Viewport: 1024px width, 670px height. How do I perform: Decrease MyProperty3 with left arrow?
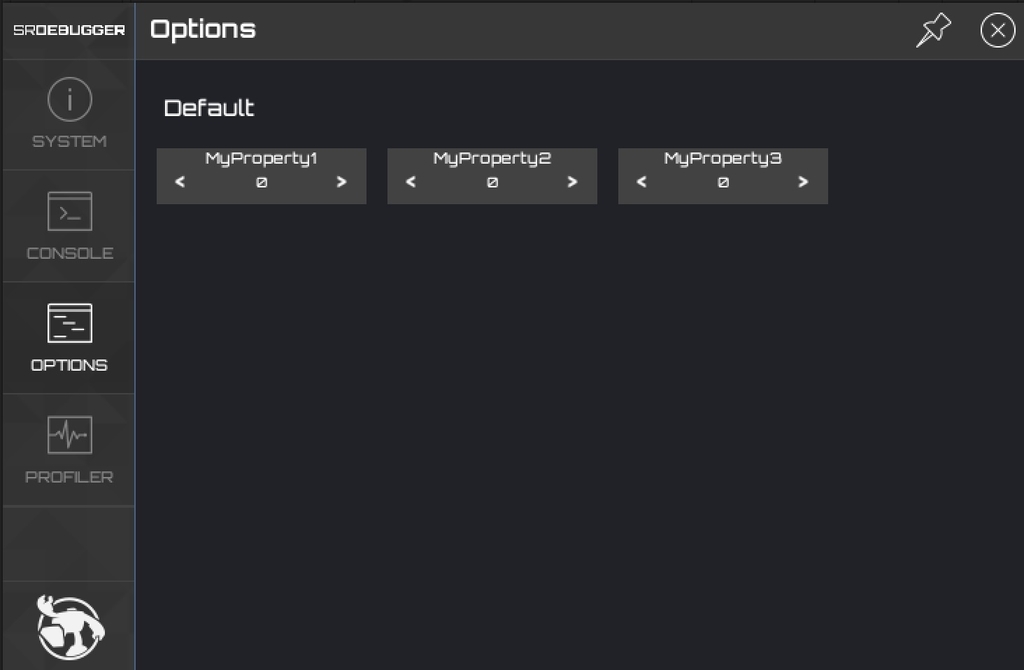click(642, 182)
